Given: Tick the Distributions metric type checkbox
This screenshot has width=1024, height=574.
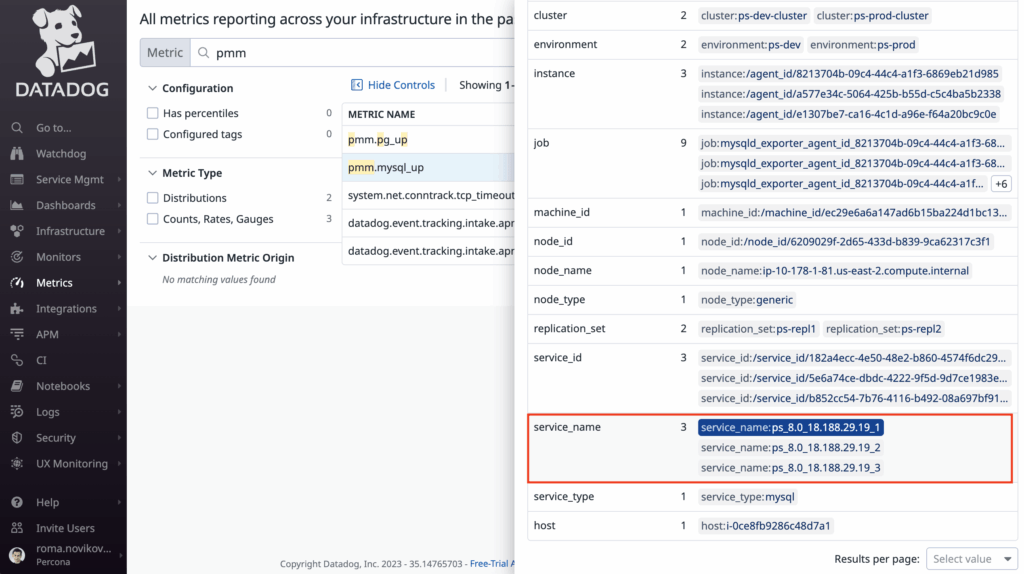Looking at the screenshot, I should point(153,198).
